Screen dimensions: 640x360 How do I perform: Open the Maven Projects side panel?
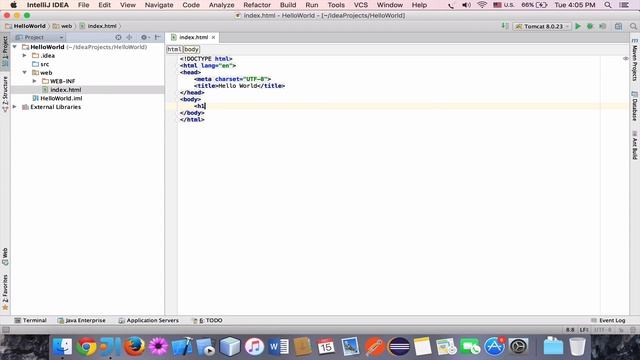click(635, 60)
